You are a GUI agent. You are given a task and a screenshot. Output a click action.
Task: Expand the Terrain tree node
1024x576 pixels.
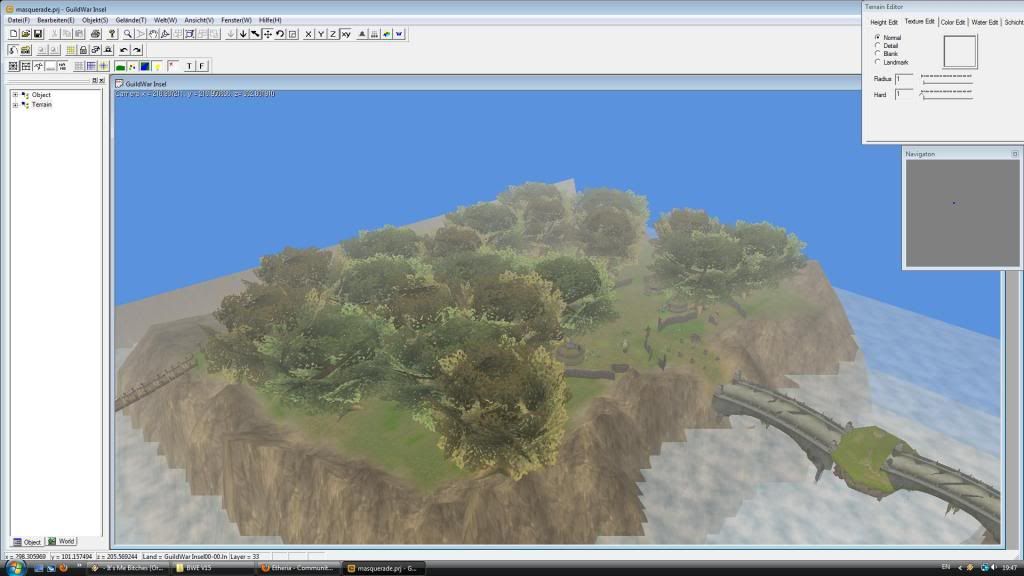point(15,104)
